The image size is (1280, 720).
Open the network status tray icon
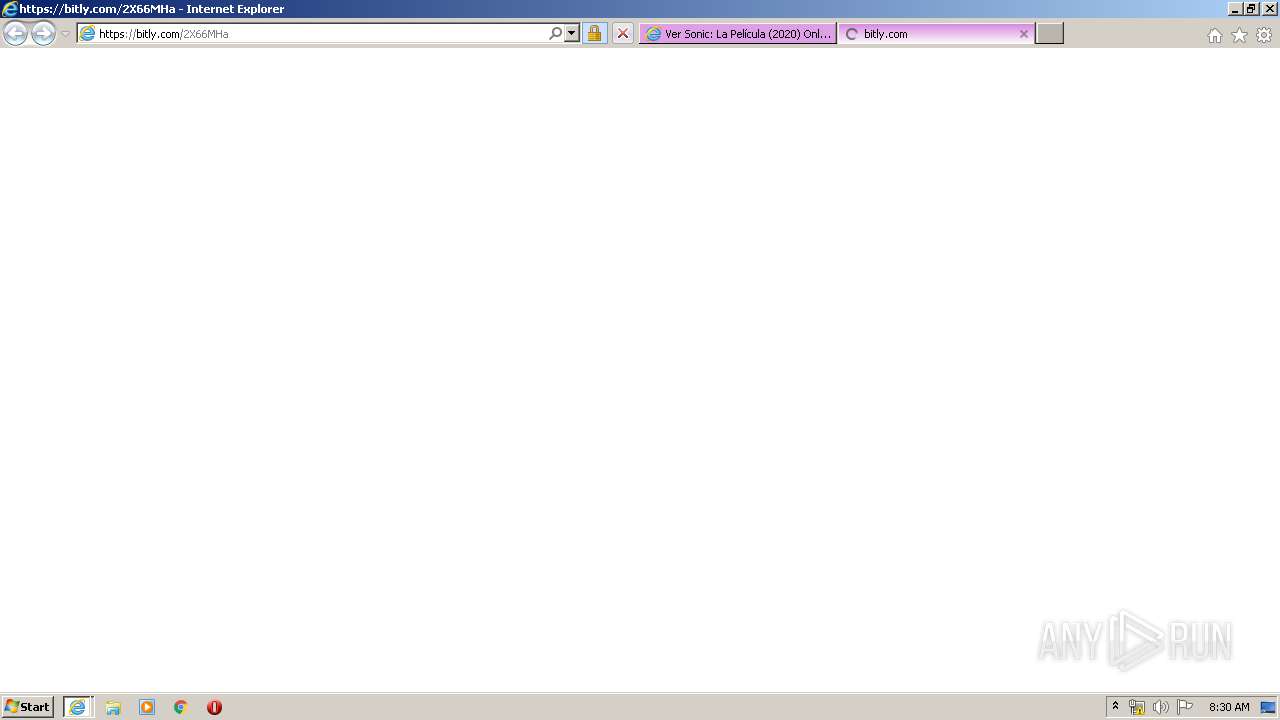coord(1137,707)
